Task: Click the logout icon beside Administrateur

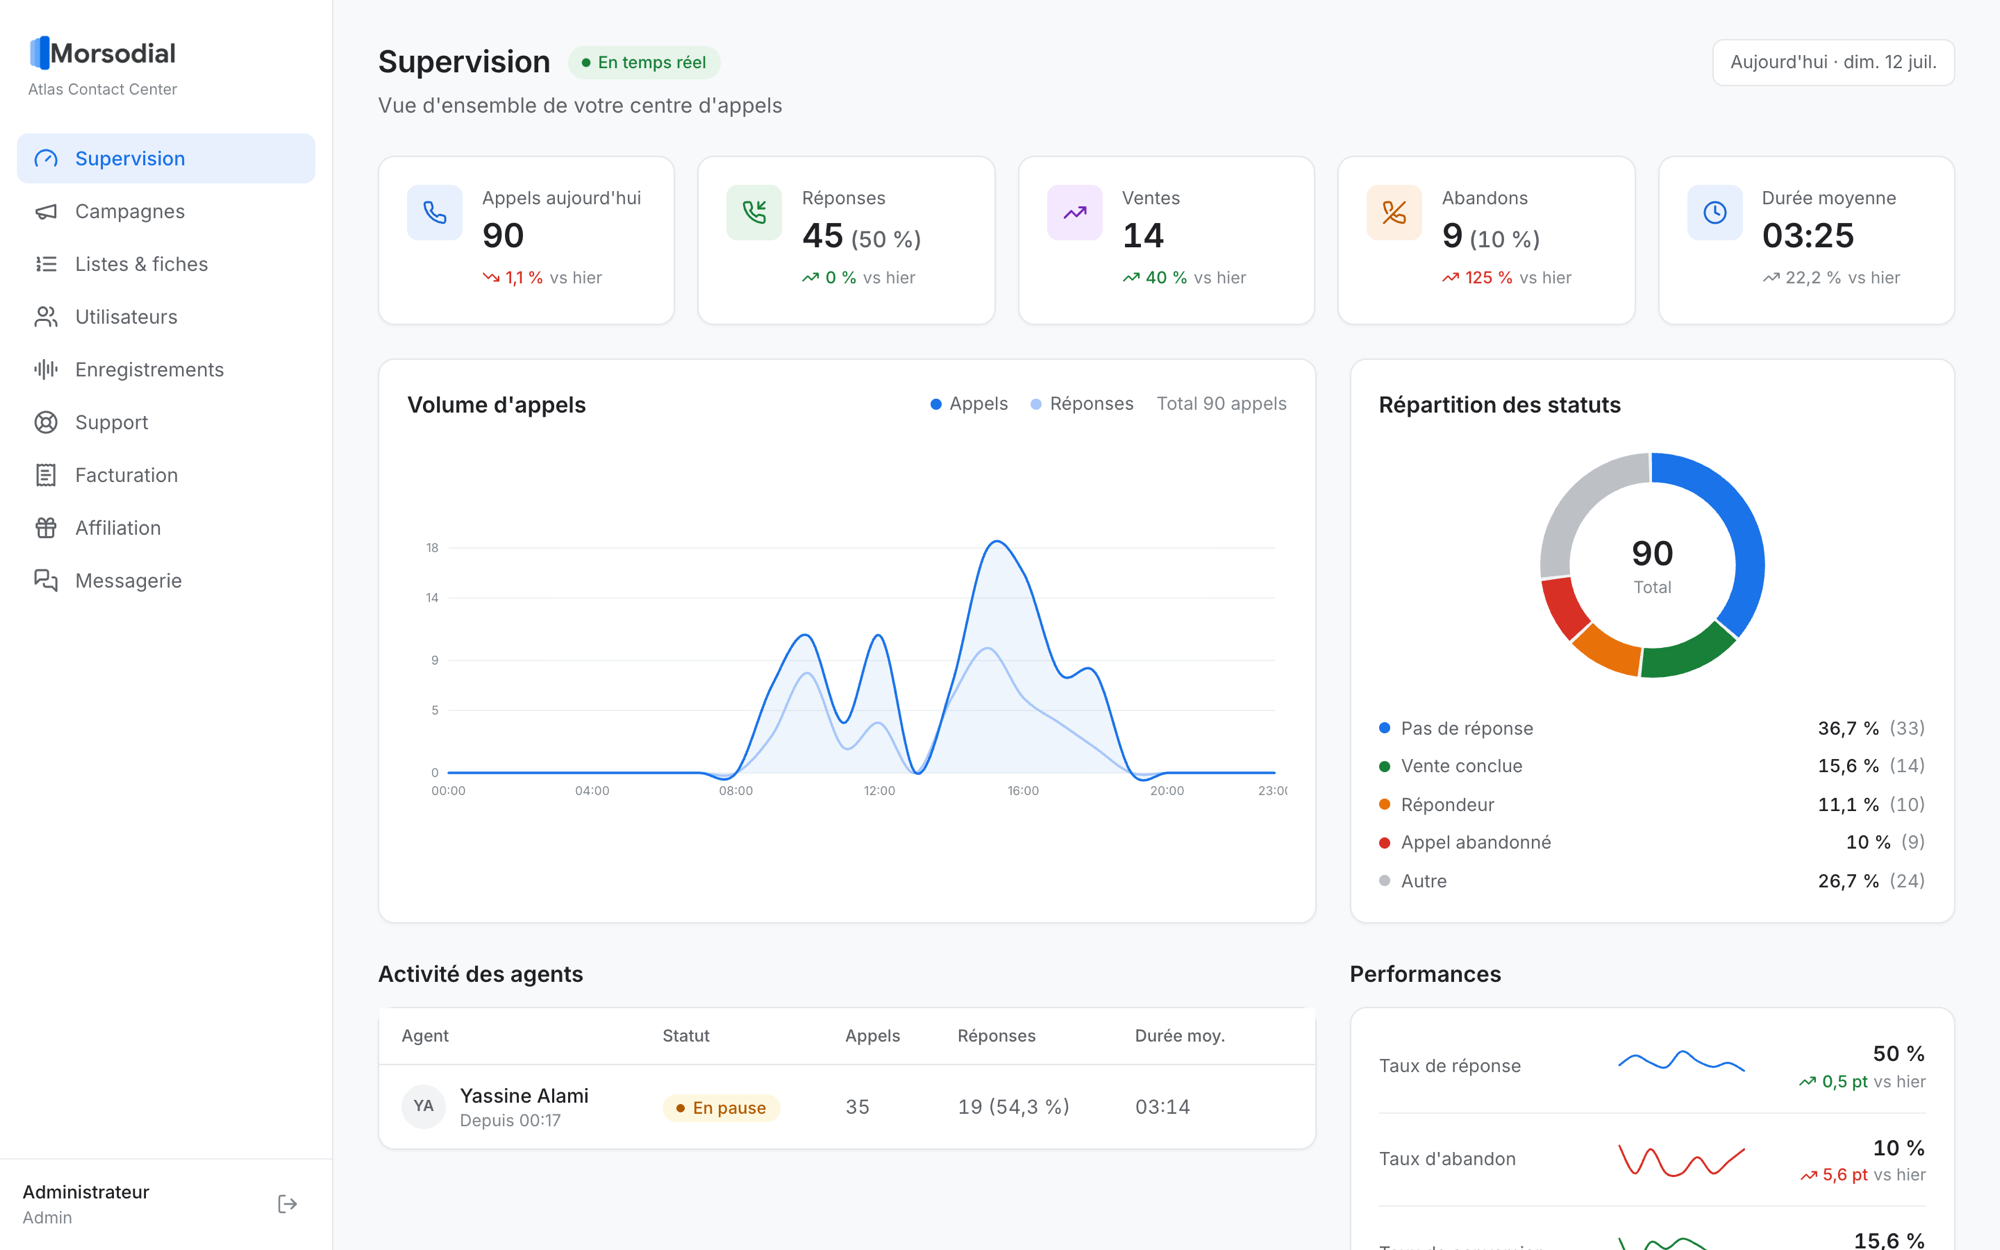Action: point(287,1204)
